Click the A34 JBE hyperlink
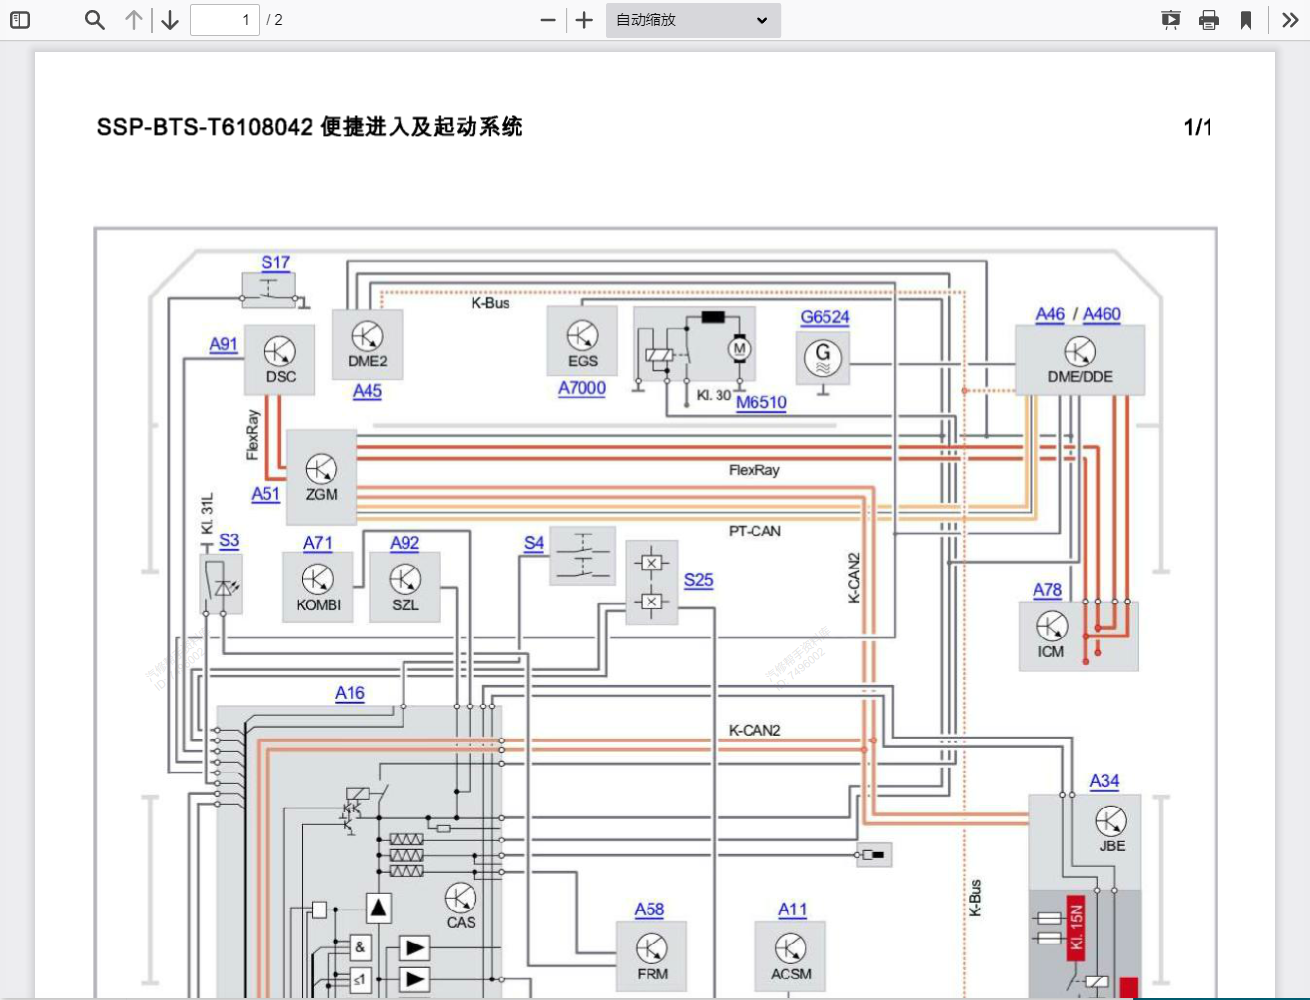 click(x=1103, y=781)
